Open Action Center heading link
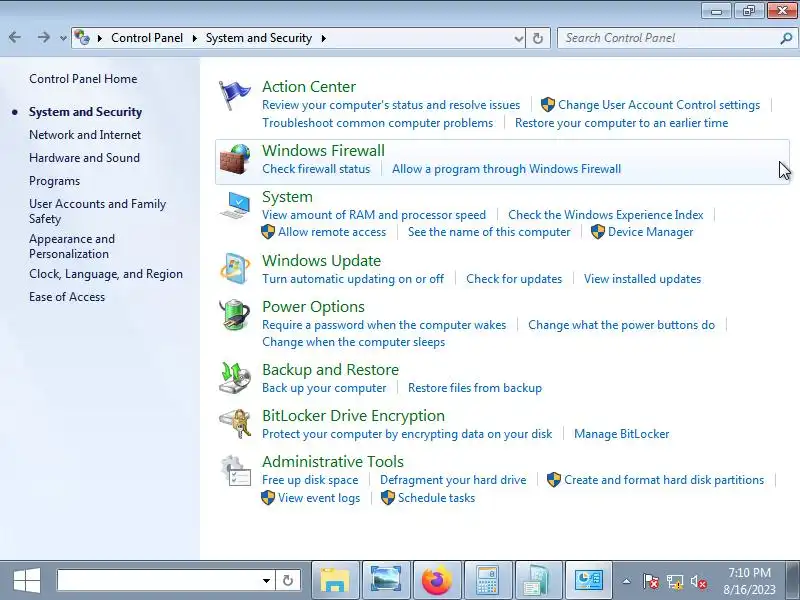Viewport: 800px width, 600px height. pos(309,87)
